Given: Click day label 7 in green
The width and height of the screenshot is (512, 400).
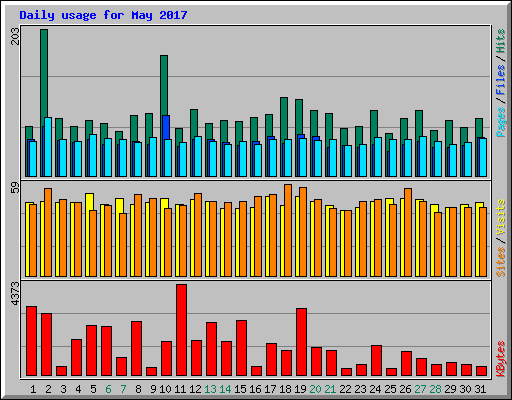Looking at the screenshot, I should pos(123,389).
